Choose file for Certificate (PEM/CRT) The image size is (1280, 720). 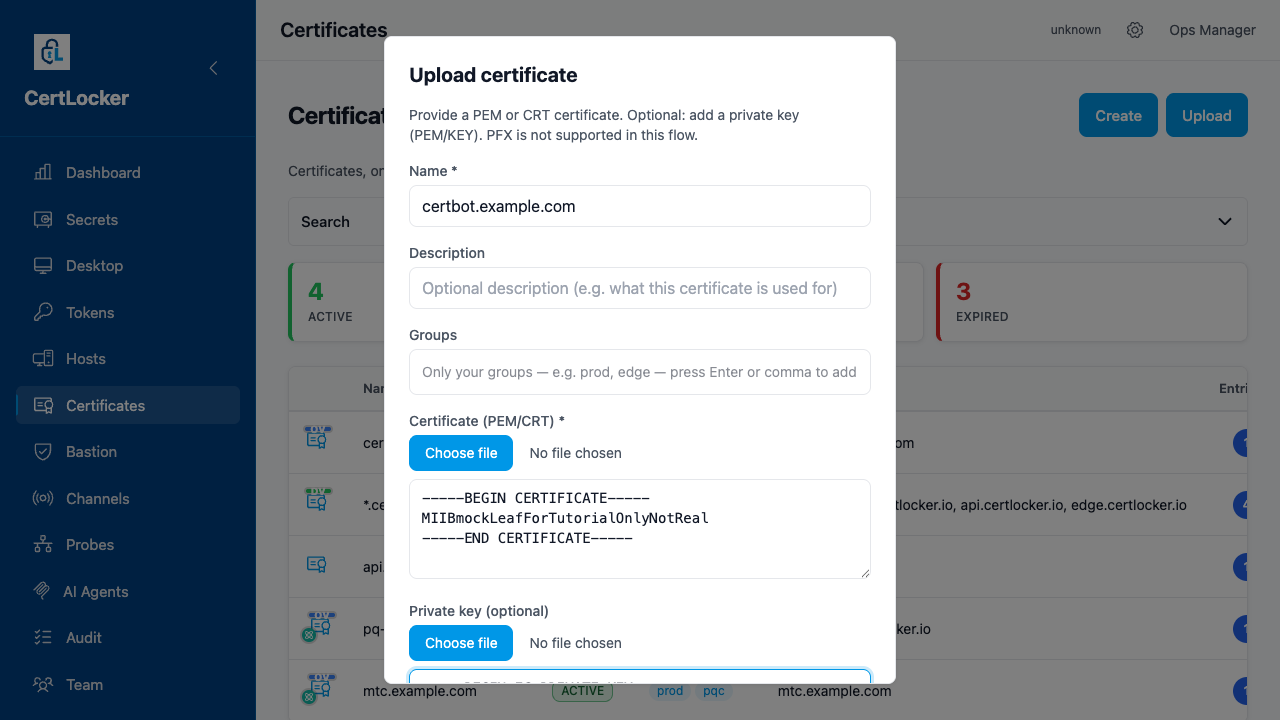[461, 453]
